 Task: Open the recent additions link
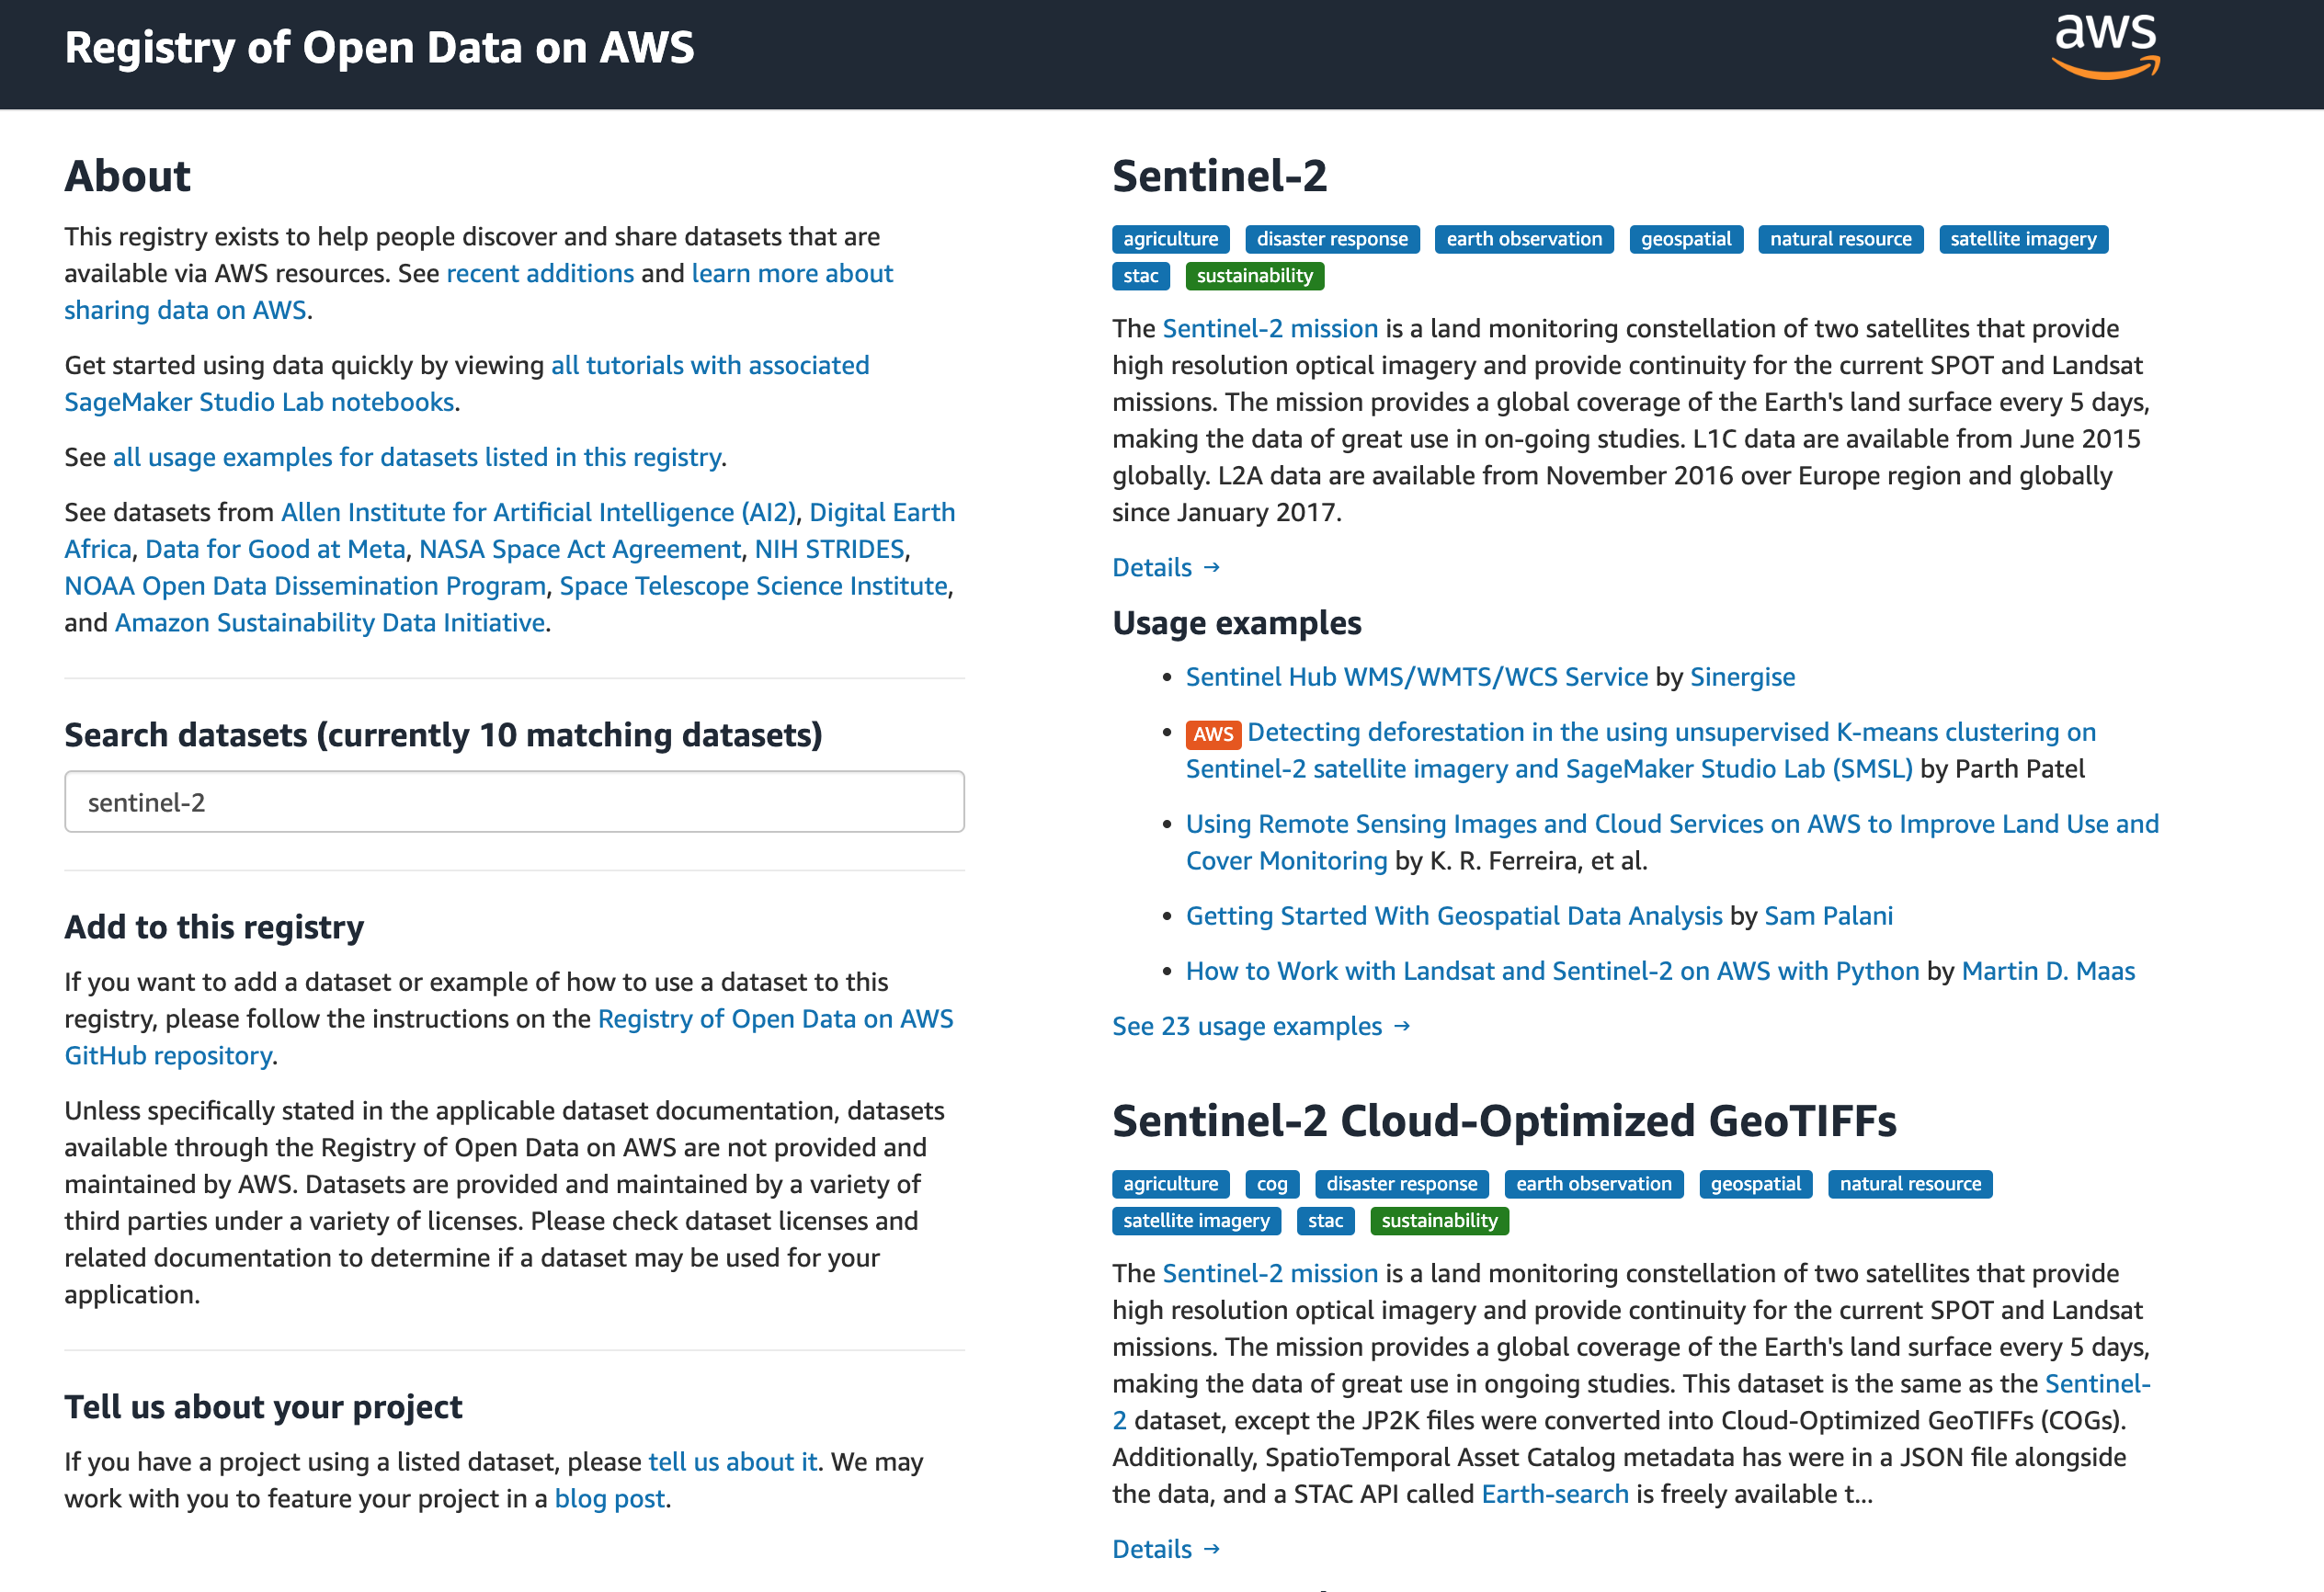click(540, 273)
